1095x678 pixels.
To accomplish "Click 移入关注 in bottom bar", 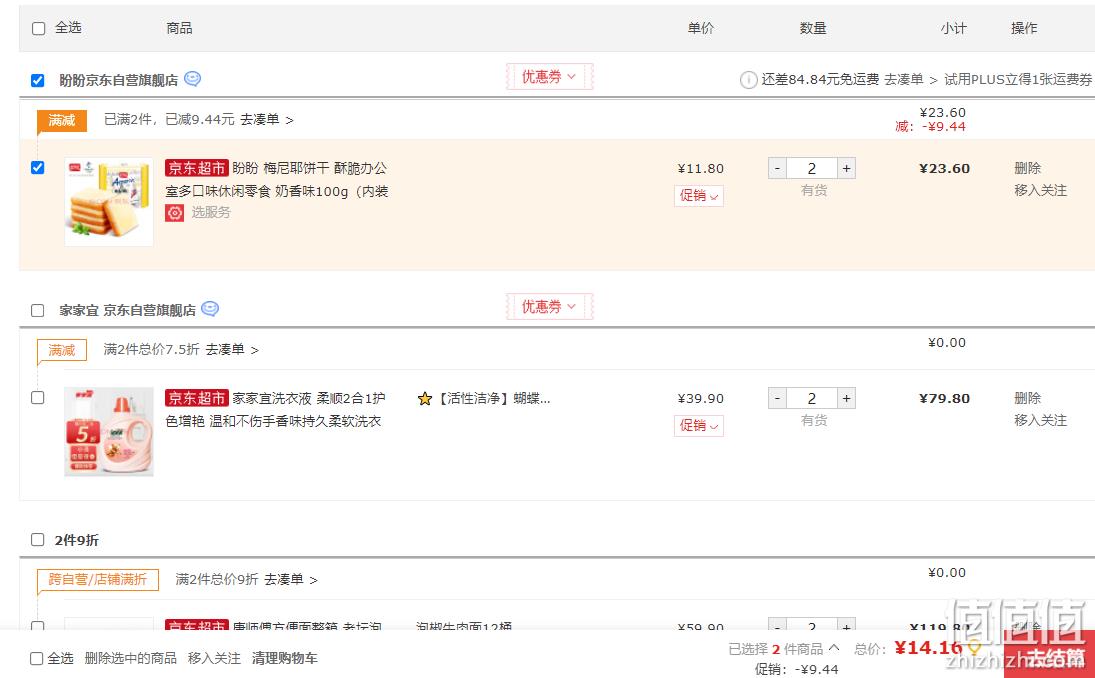I will pos(214,658).
